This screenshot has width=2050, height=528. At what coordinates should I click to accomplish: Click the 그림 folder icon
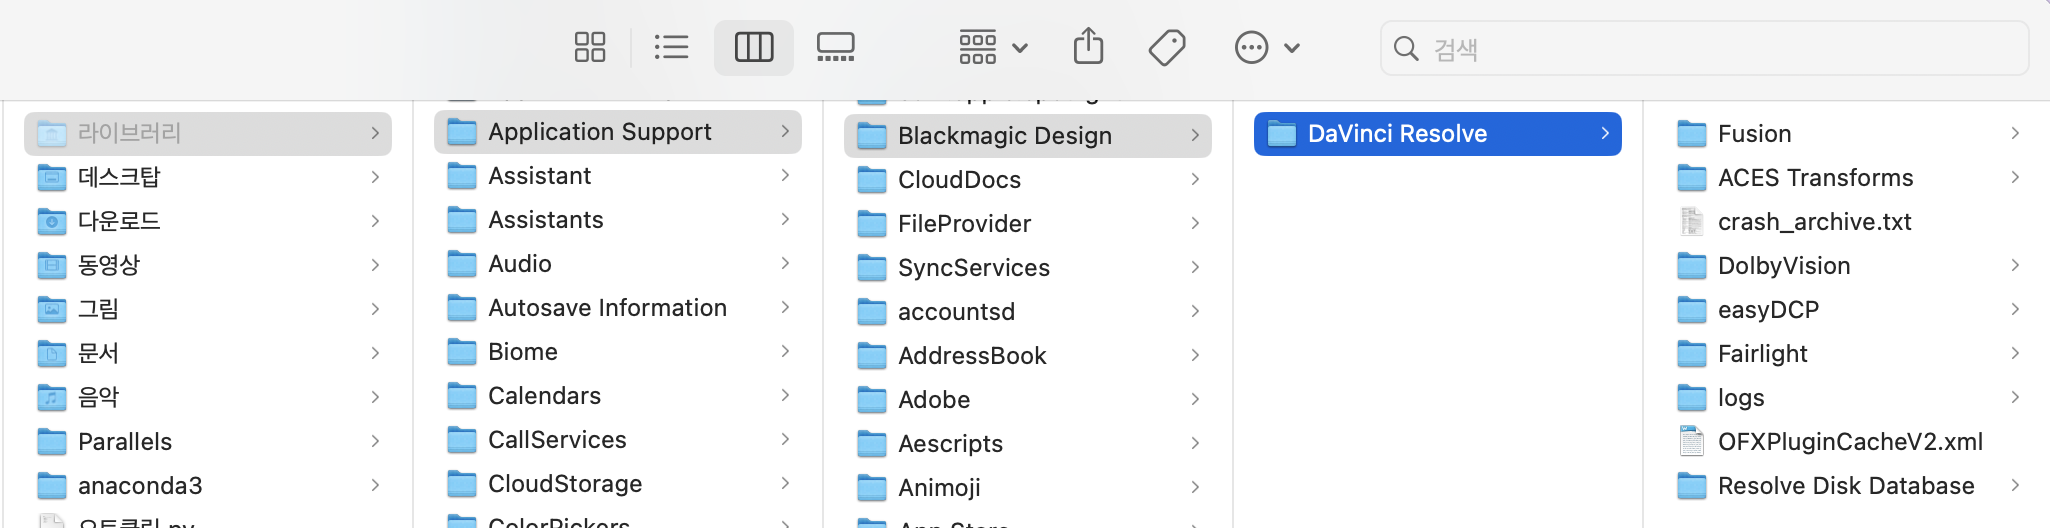[x=51, y=309]
